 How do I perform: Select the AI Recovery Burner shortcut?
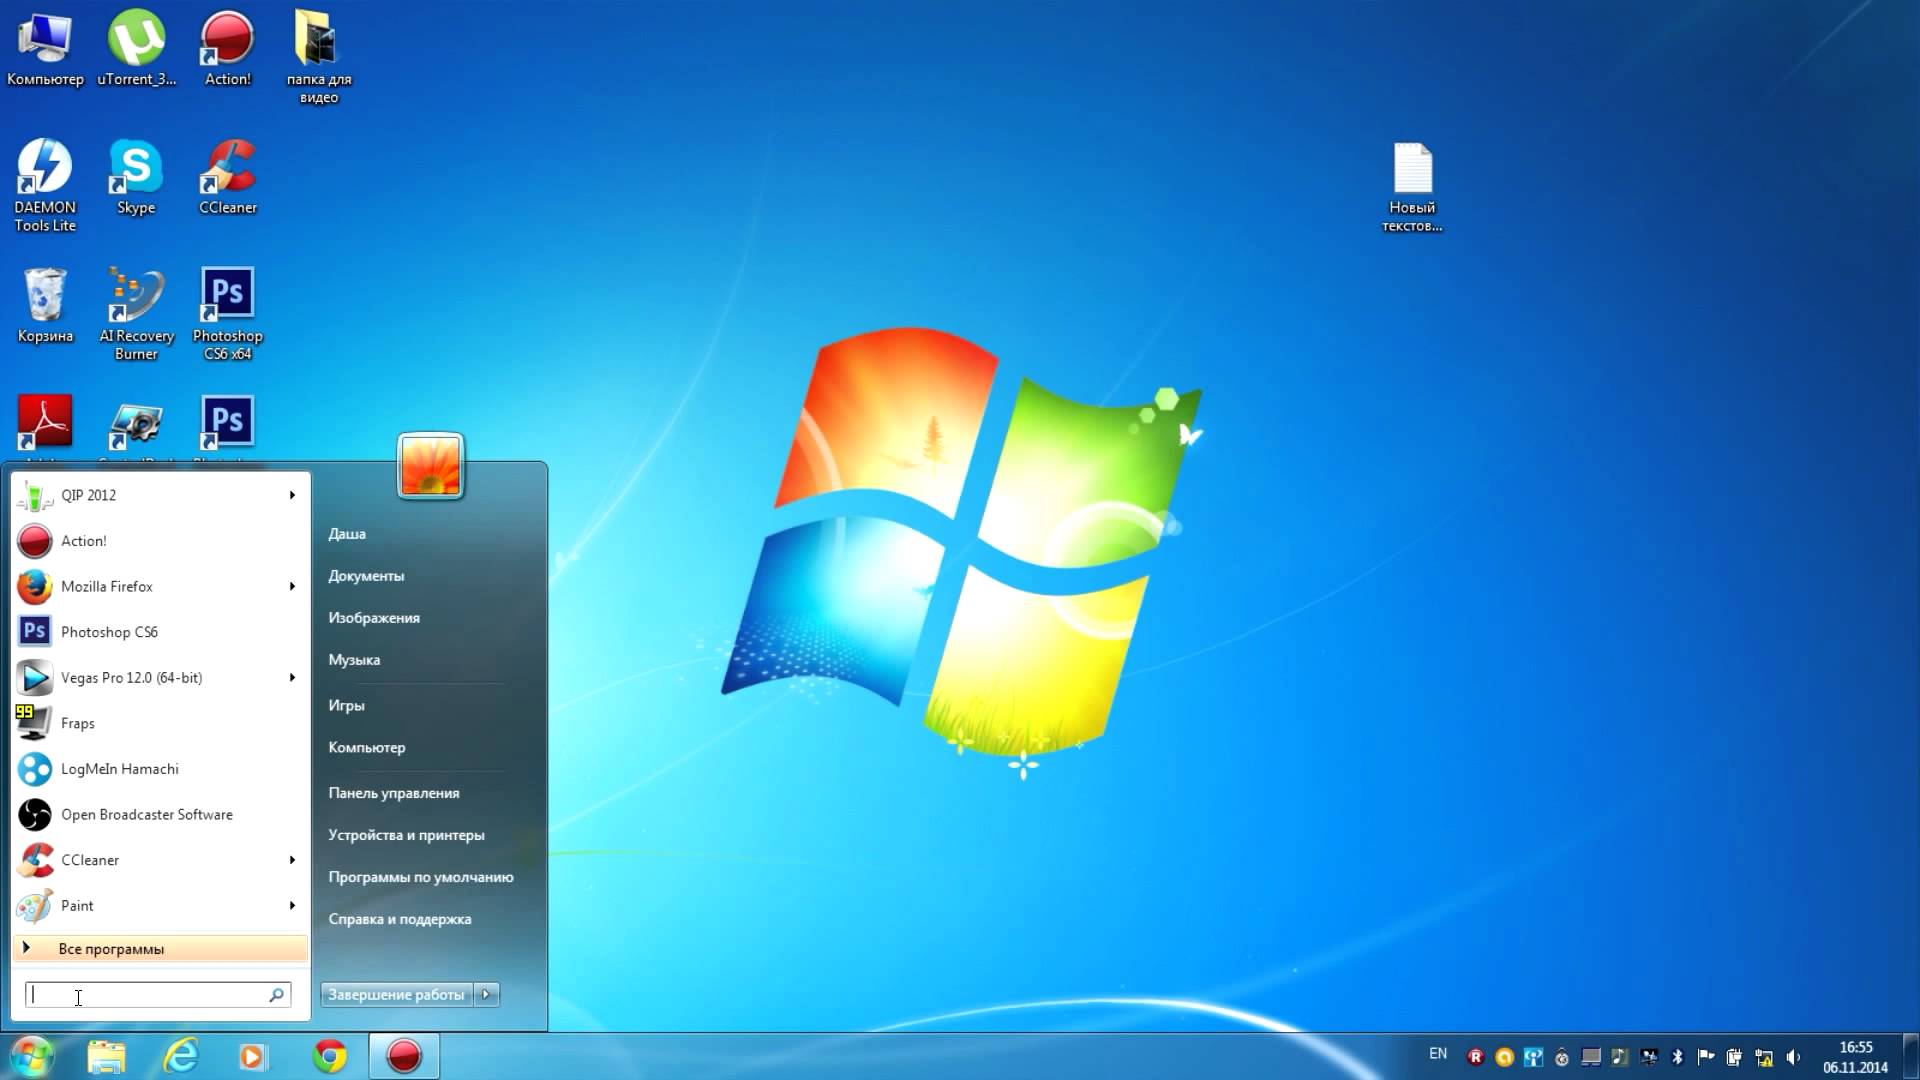coord(136,314)
